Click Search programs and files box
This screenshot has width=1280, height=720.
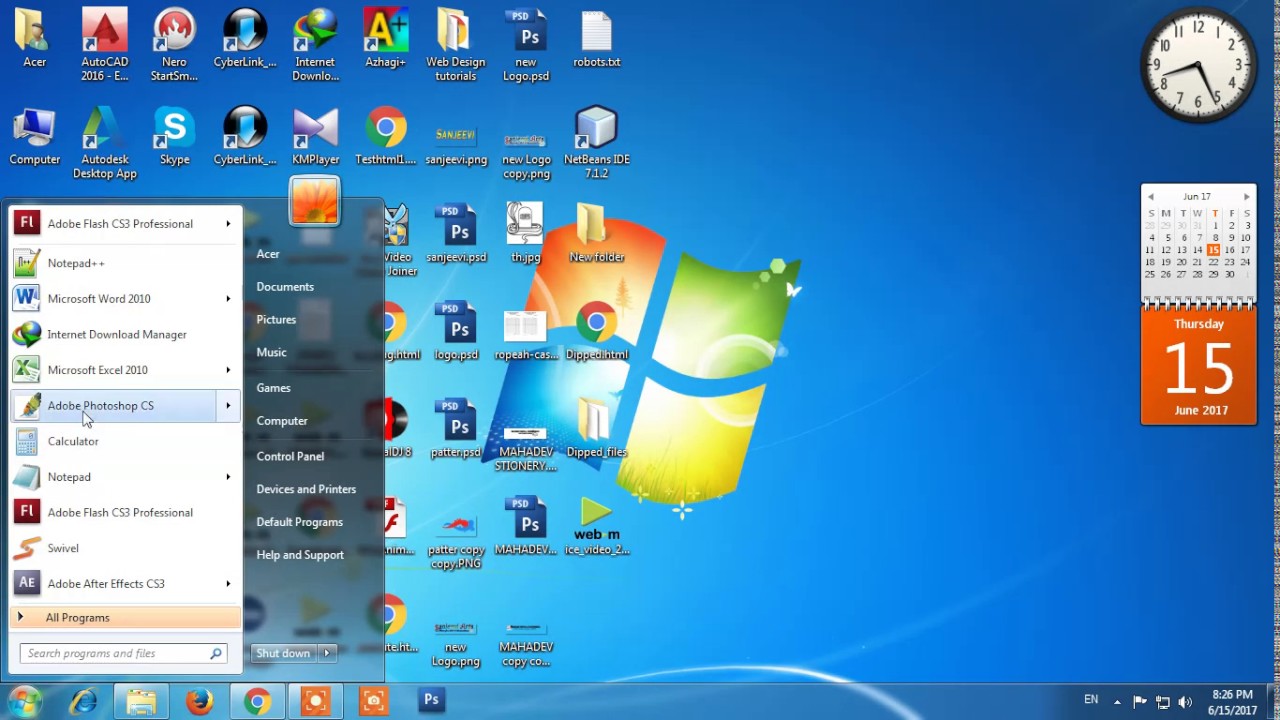click(124, 654)
